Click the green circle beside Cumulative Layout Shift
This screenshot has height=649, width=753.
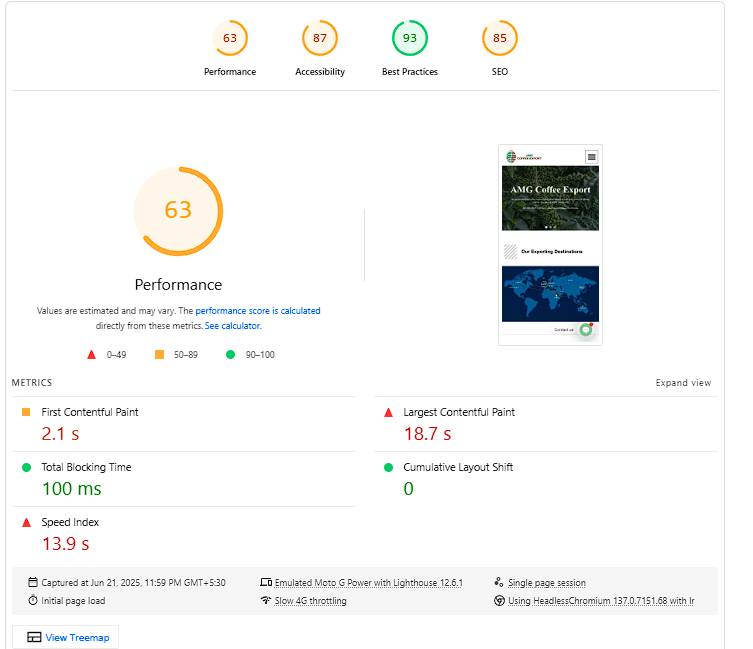coord(389,467)
